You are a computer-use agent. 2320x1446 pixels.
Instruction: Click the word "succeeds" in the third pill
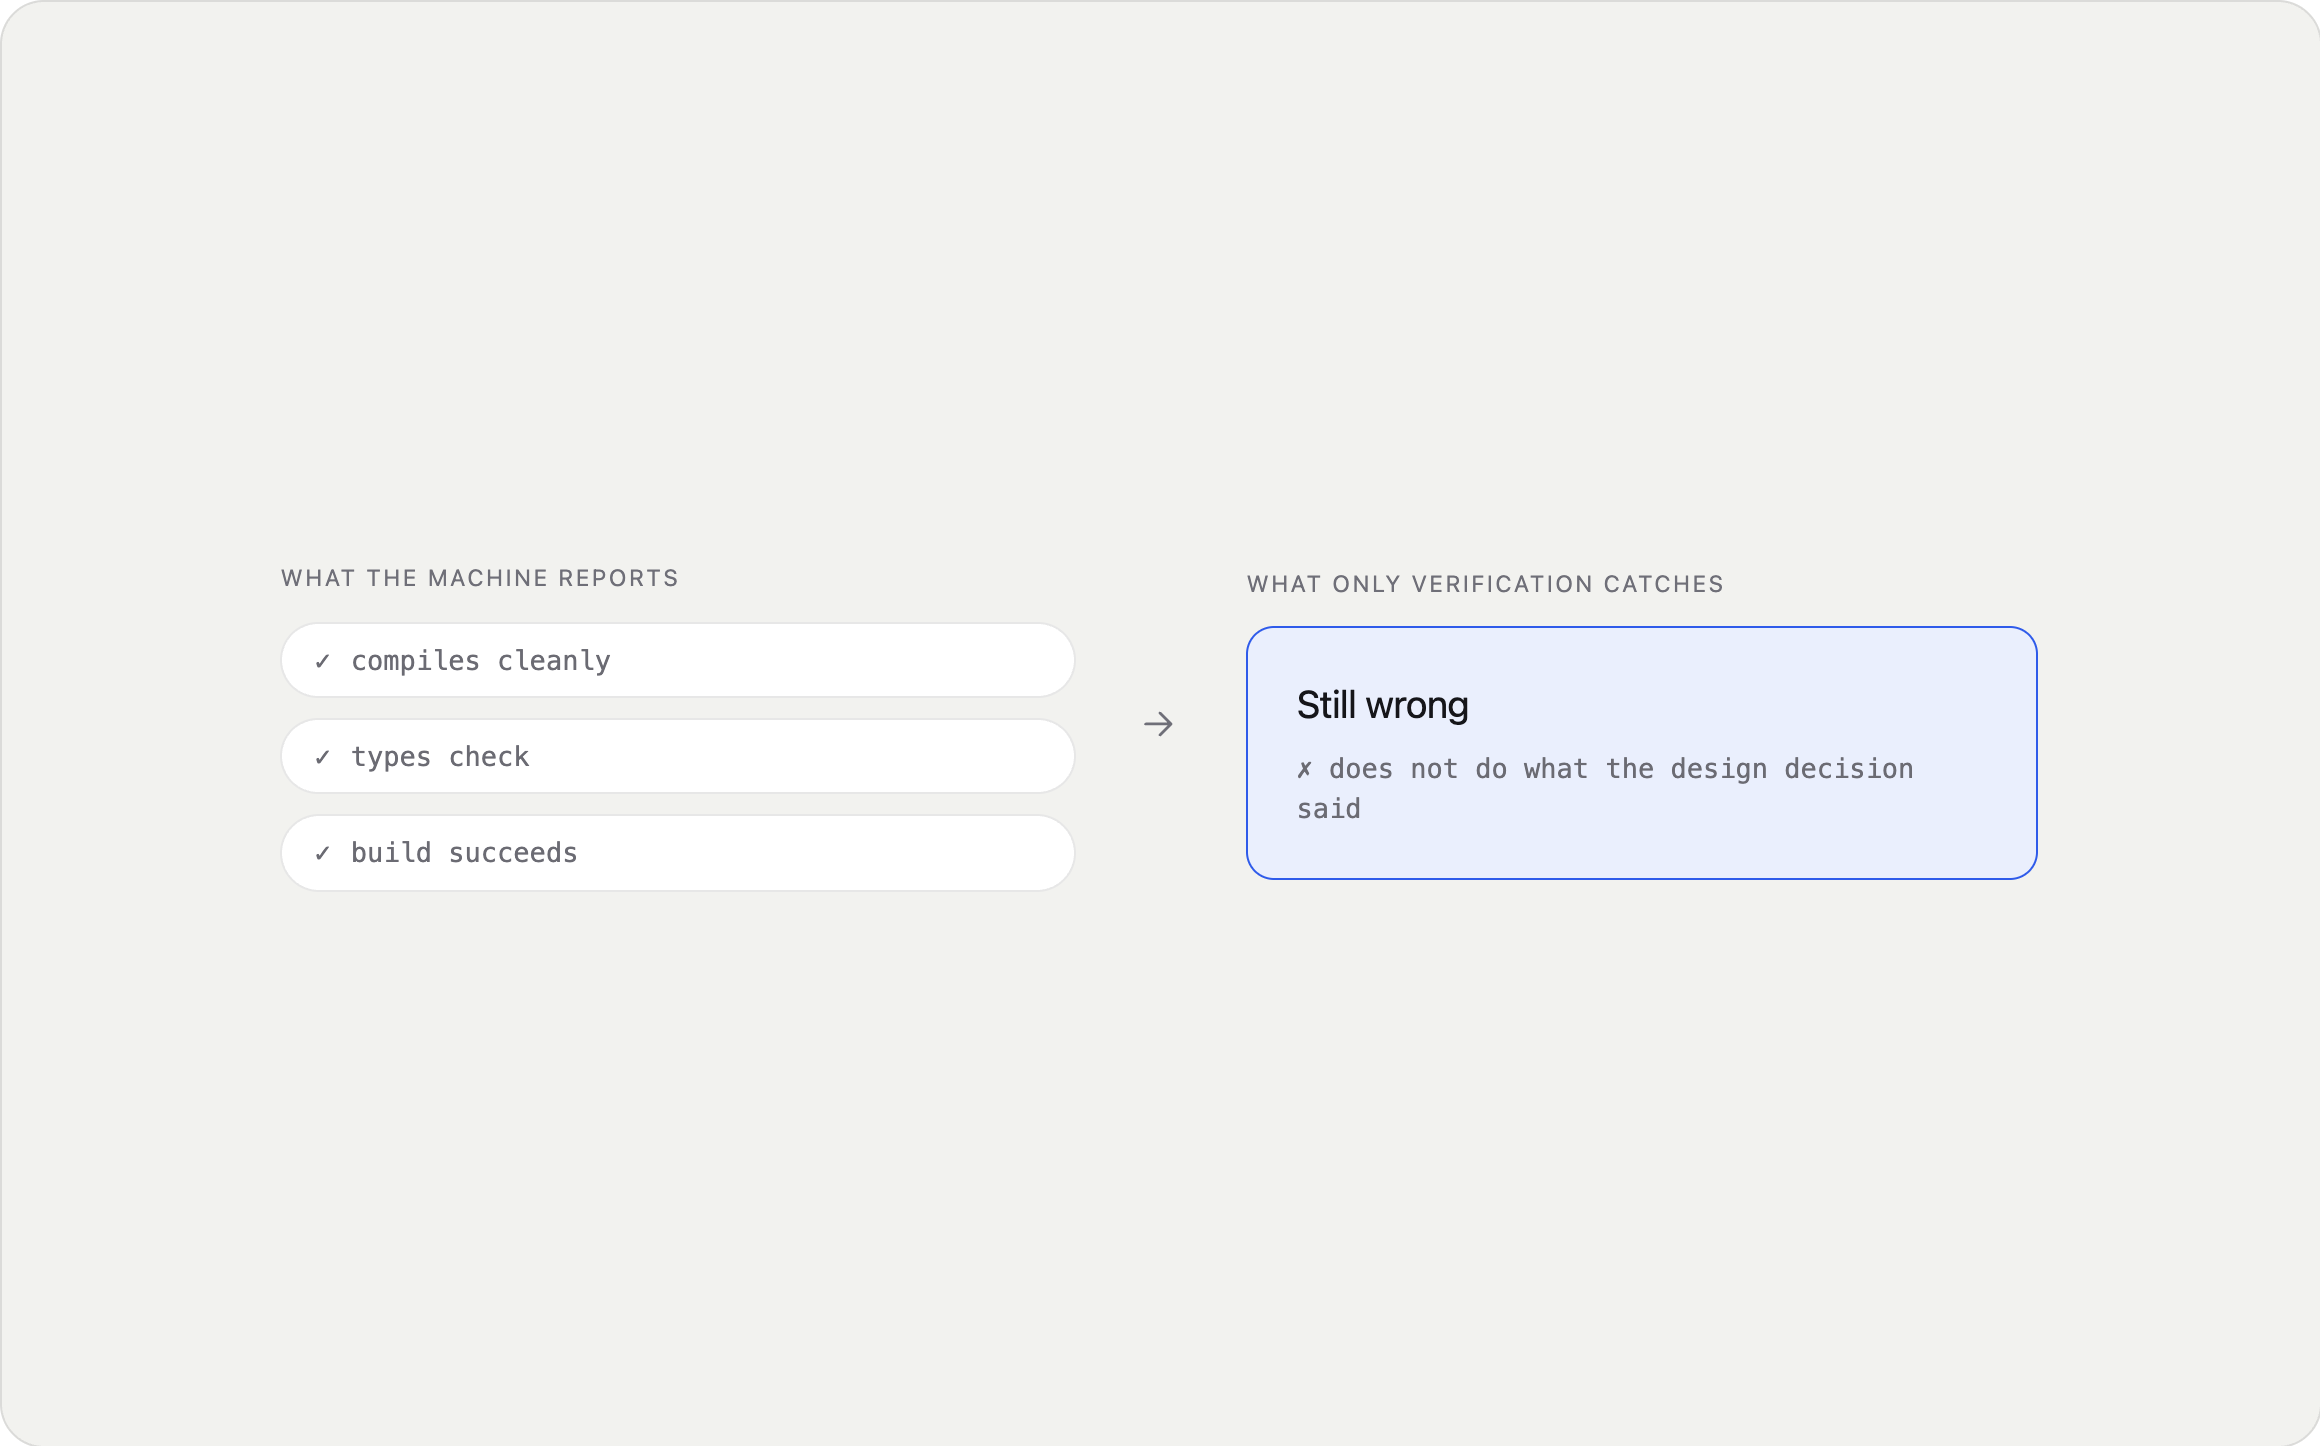click(x=513, y=853)
